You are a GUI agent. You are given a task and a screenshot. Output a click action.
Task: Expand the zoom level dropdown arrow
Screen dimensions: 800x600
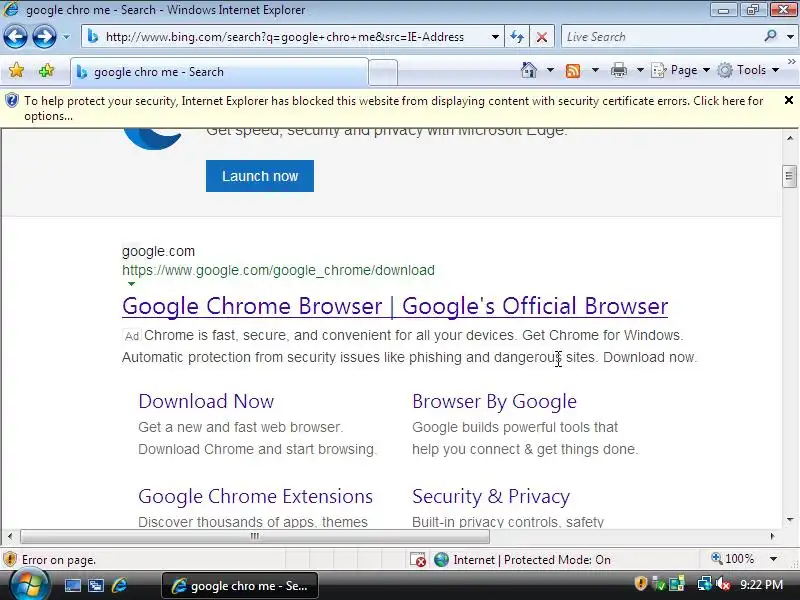pos(773,559)
